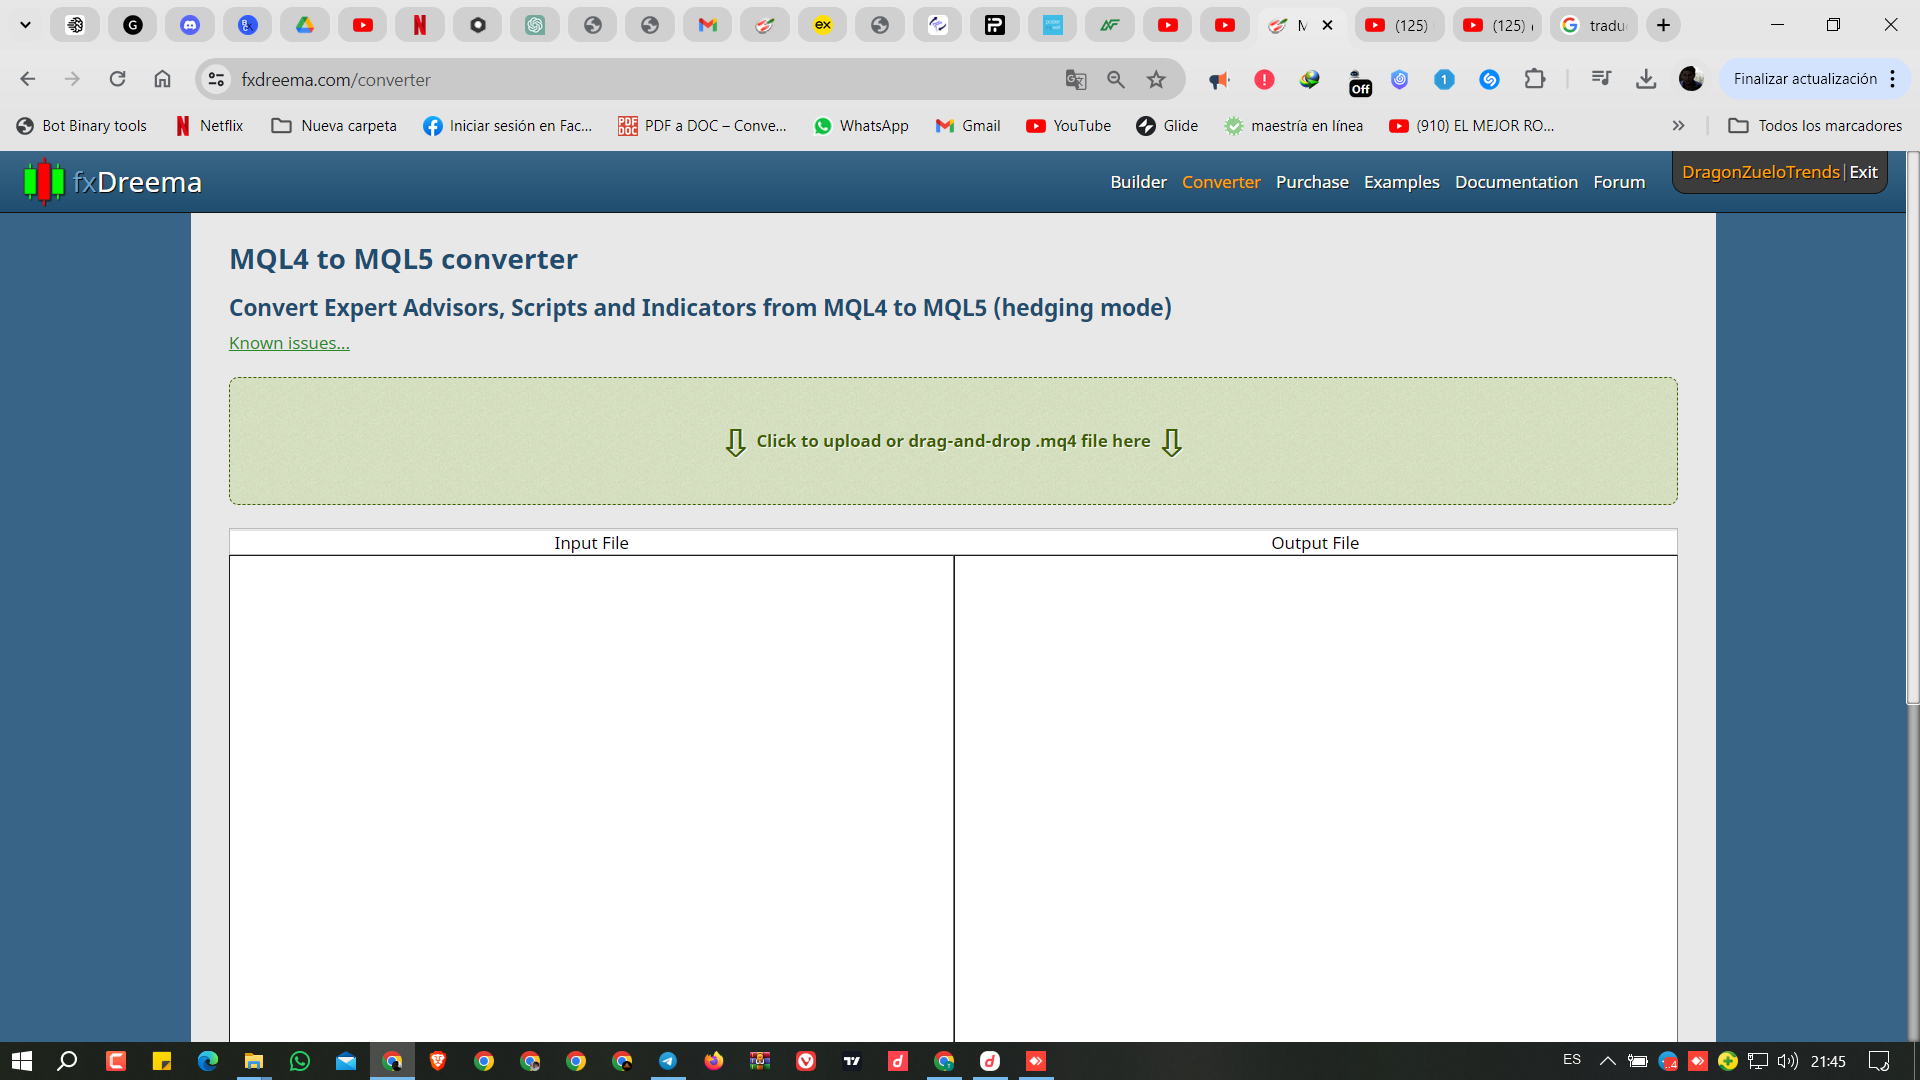
Task: Click the Input File text area
Action: pos(591,798)
